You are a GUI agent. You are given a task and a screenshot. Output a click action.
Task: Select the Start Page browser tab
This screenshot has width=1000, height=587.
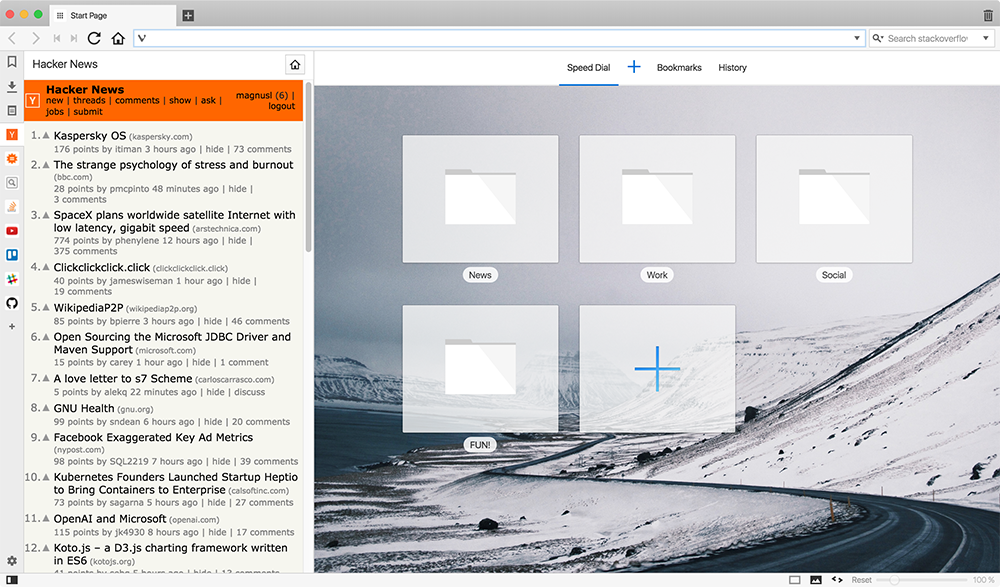click(112, 15)
